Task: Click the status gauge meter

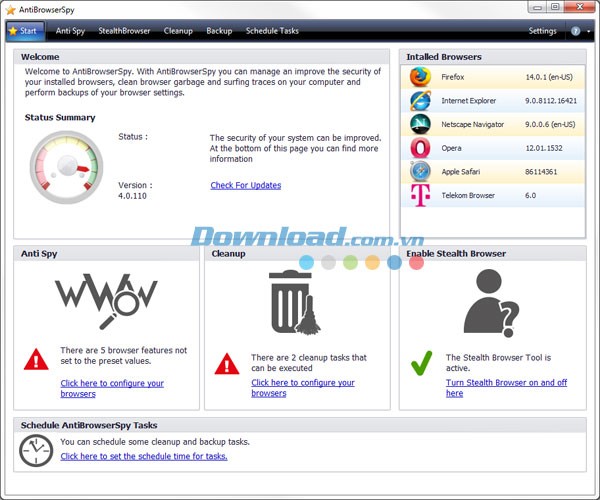Action: (x=67, y=167)
